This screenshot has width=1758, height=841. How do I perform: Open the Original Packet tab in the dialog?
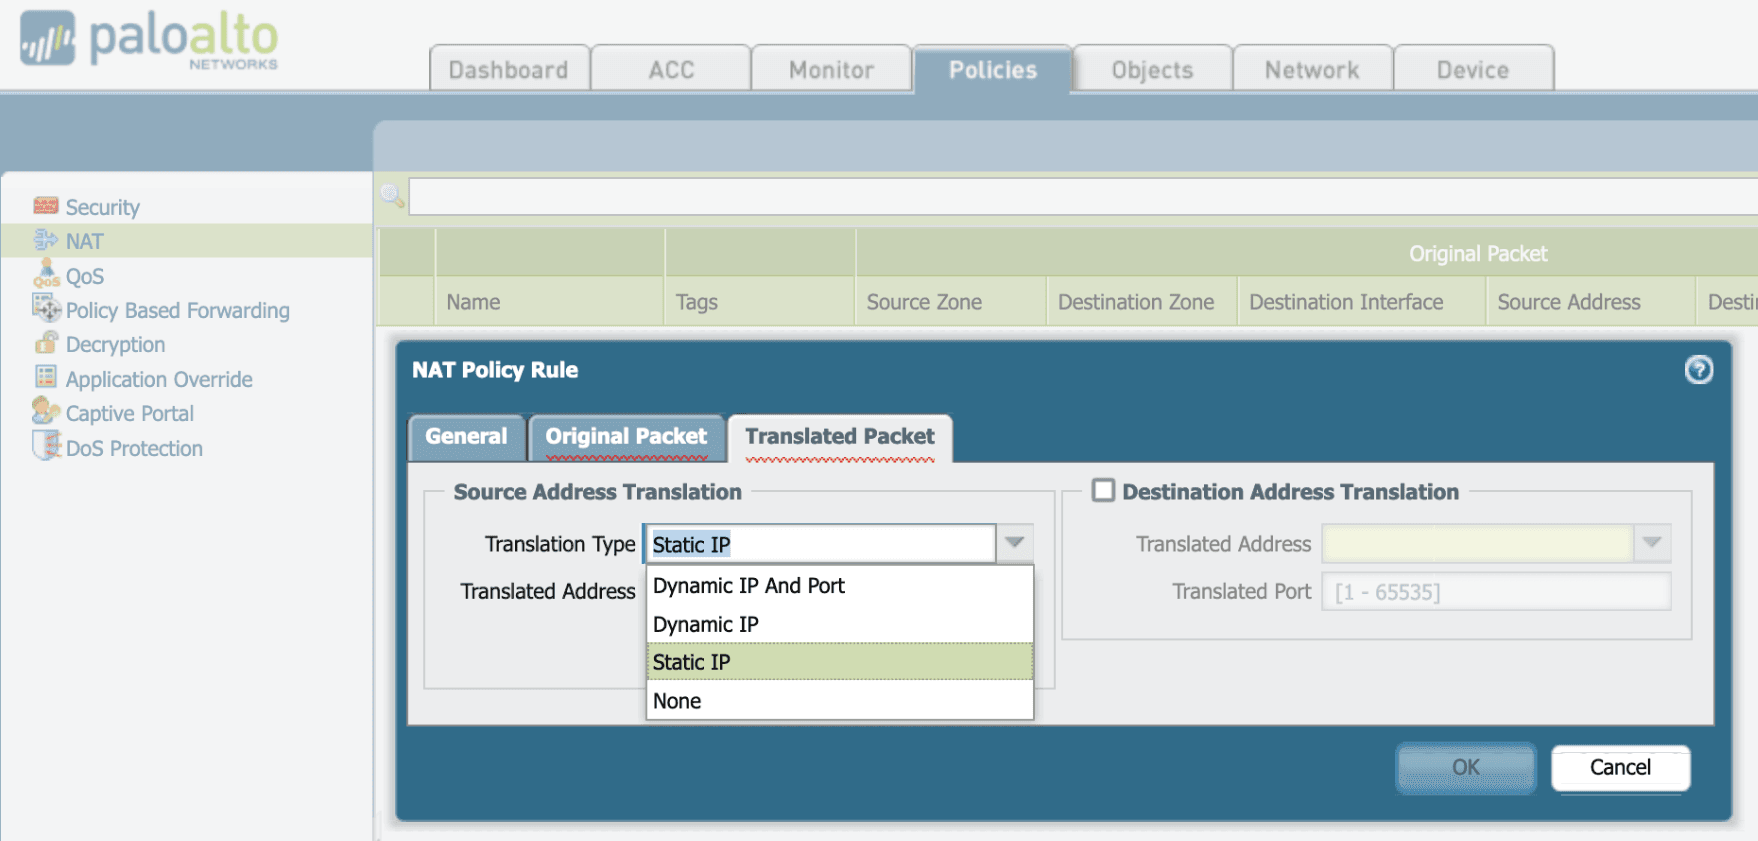627,437
